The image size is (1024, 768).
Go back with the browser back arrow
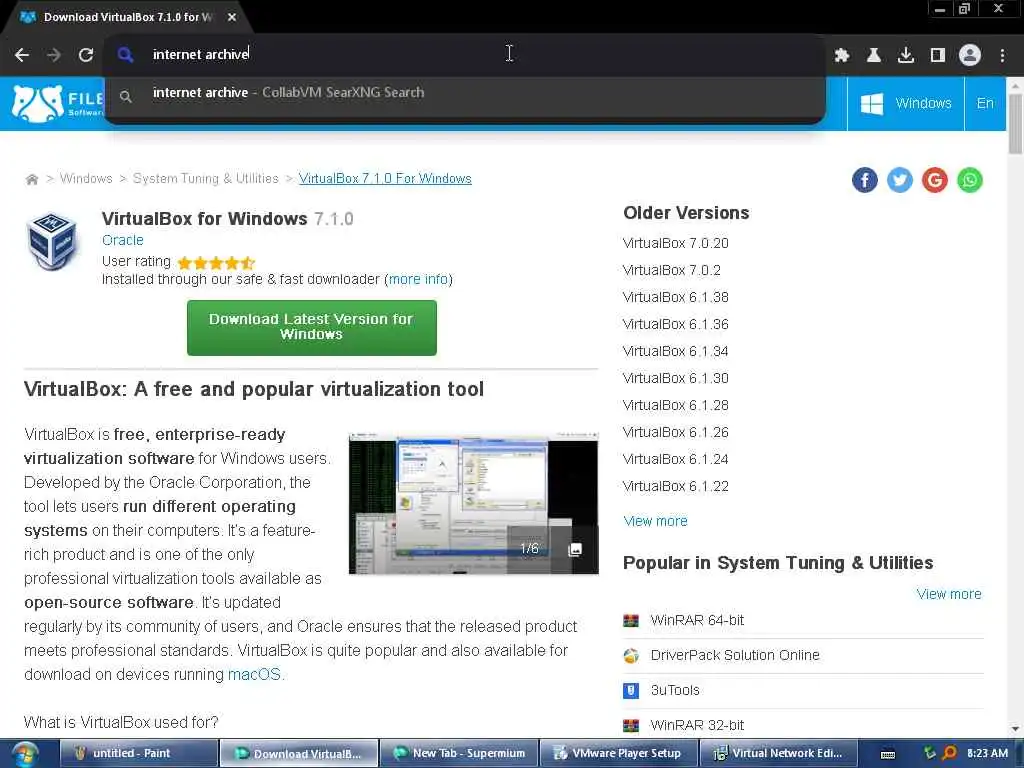(x=22, y=55)
